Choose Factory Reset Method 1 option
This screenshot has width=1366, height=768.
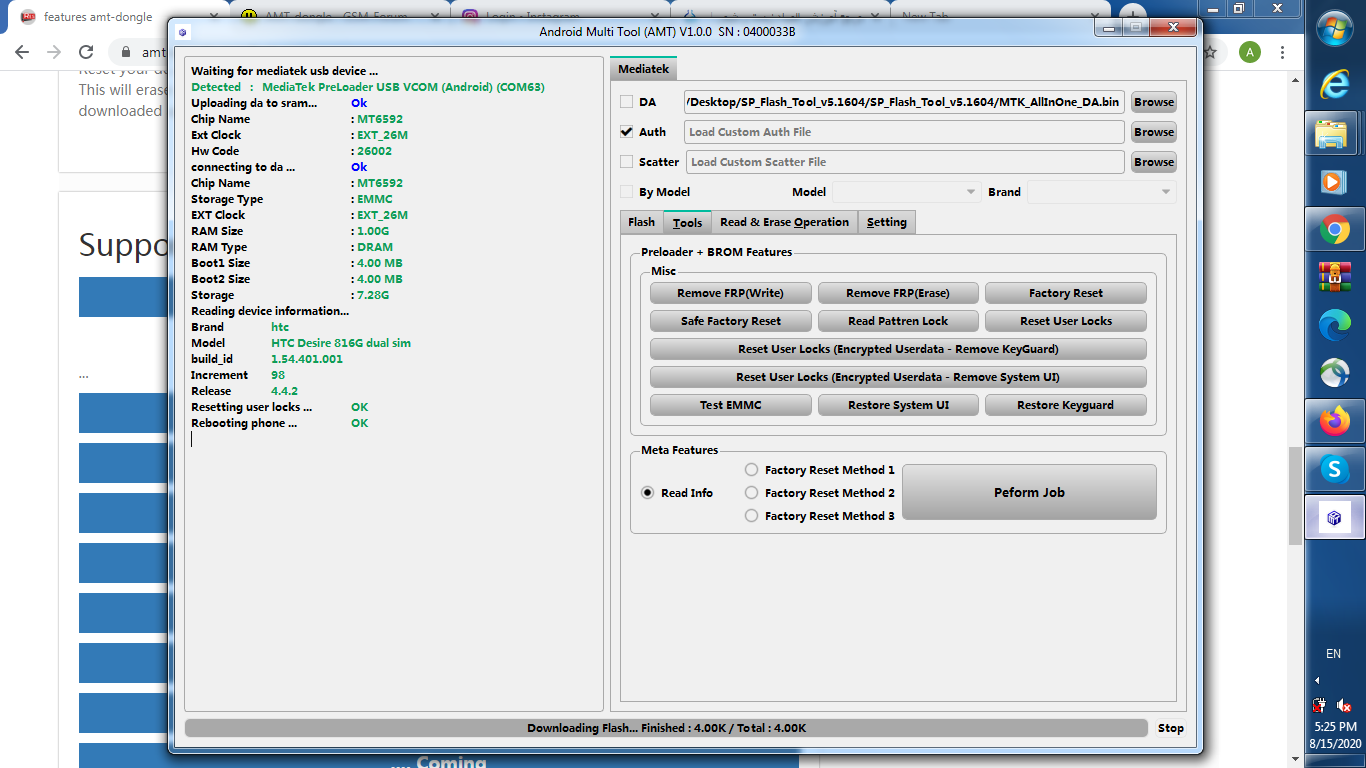coord(752,470)
